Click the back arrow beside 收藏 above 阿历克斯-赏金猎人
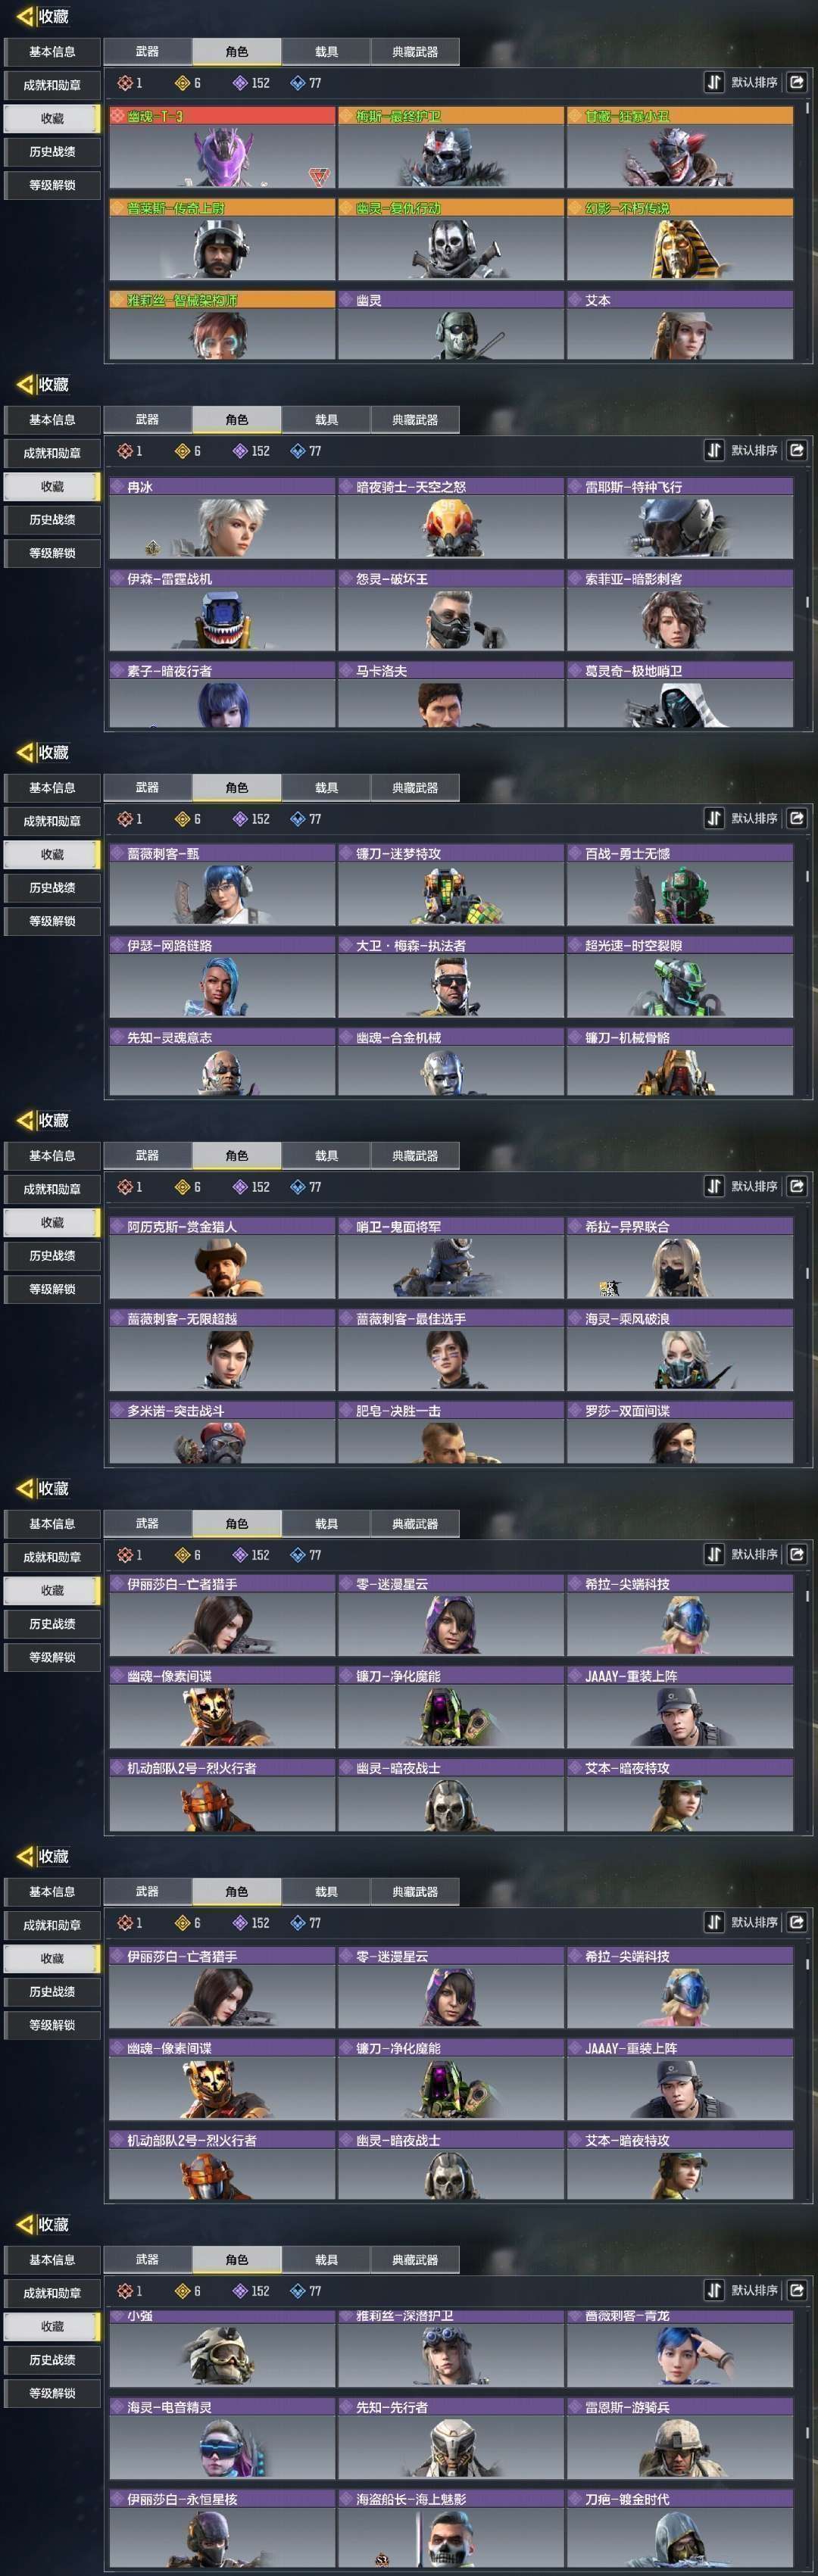Viewport: 818px width, 2576px height. click(25, 1120)
